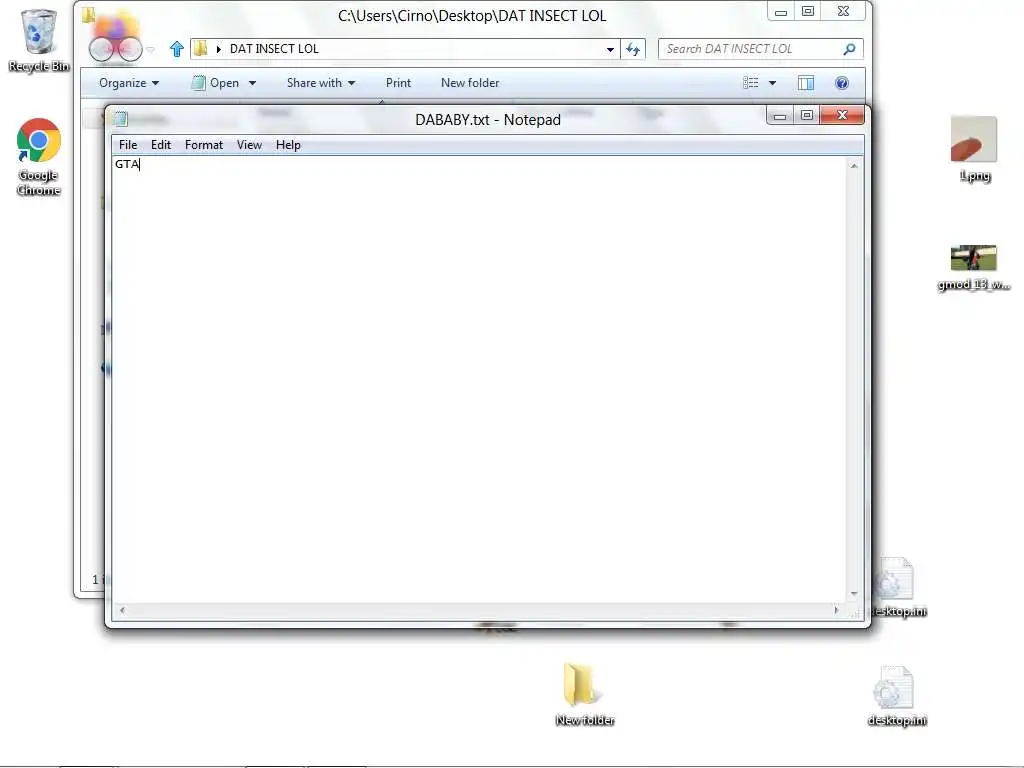The height and width of the screenshot is (768, 1024).
Task: Close the DABABY.txt Notepad window
Action: coord(842,116)
